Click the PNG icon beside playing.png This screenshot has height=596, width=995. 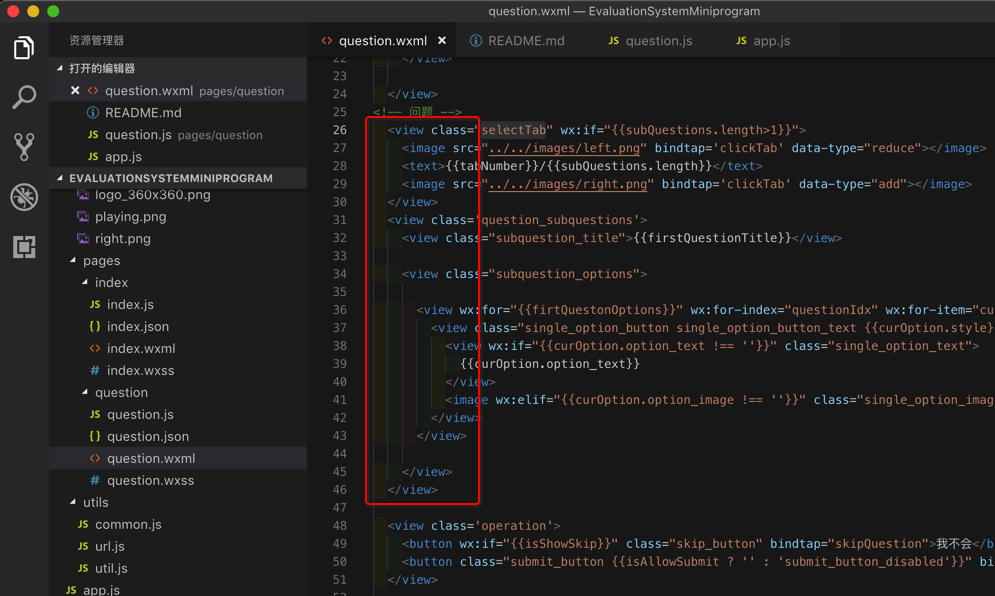[83, 216]
